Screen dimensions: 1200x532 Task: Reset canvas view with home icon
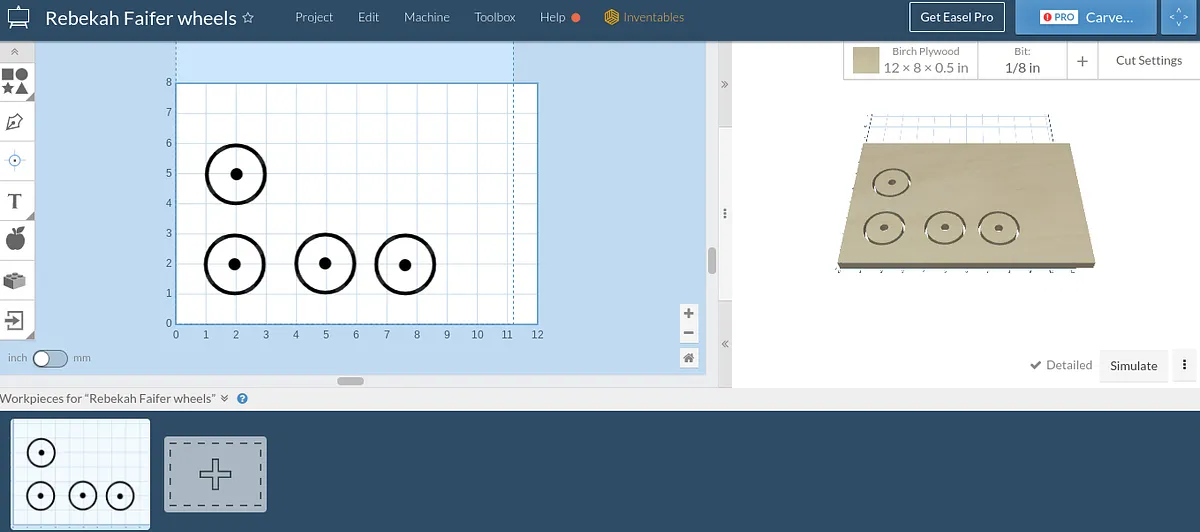click(x=688, y=357)
